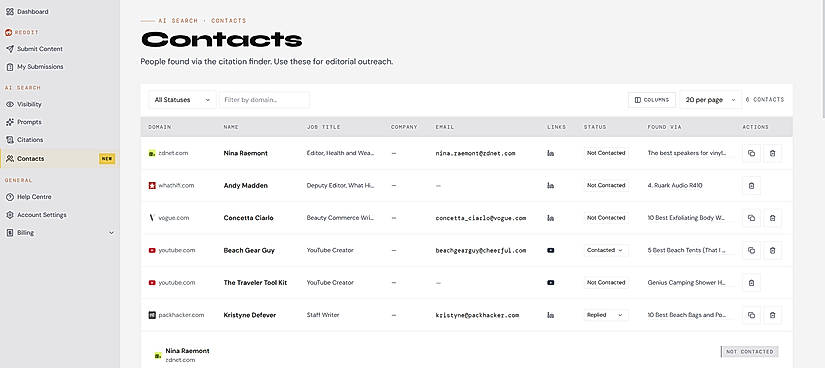Click email kristyne@packhacker.com
This screenshot has height=368, width=825.
[x=477, y=315]
